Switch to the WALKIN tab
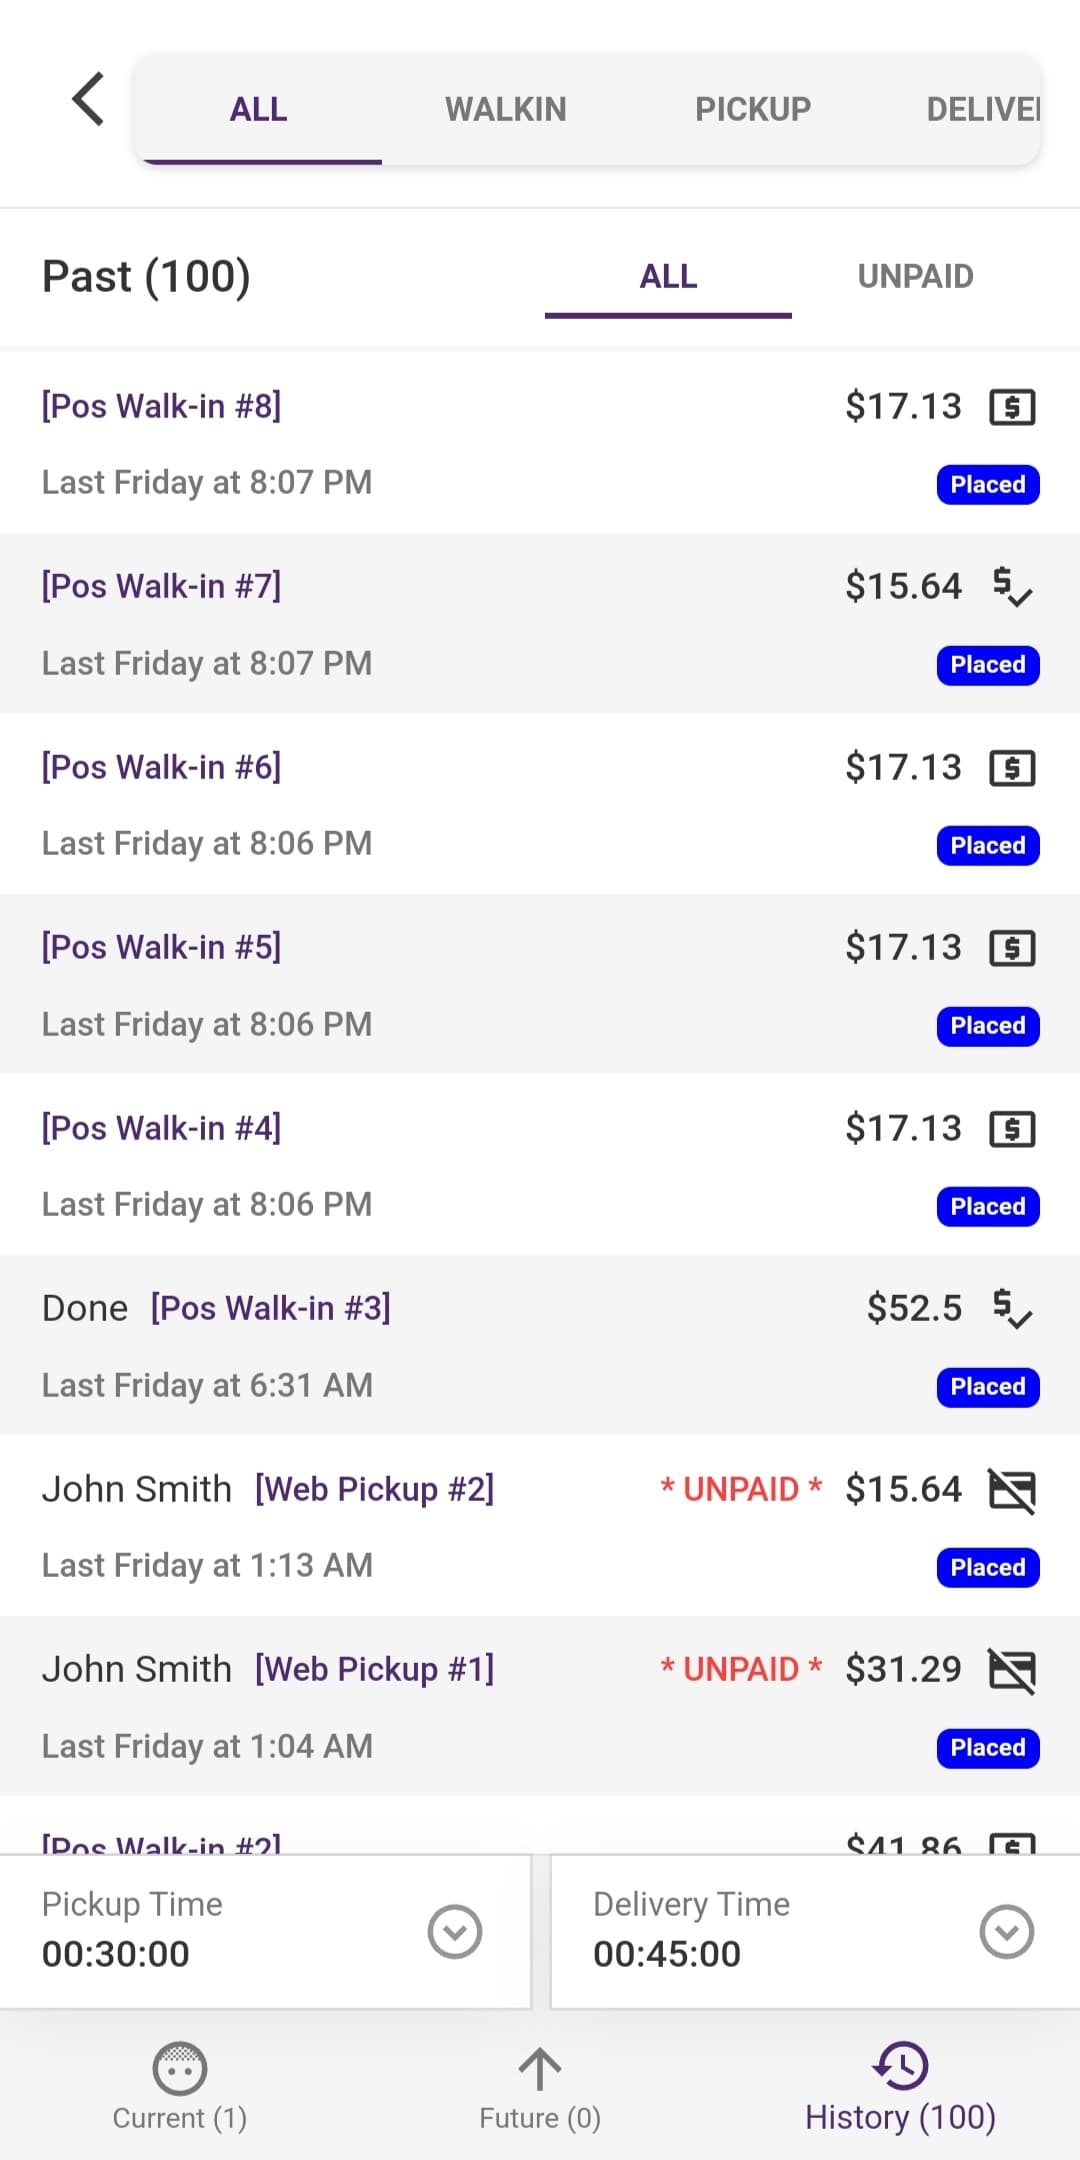This screenshot has width=1080, height=2160. pos(505,109)
